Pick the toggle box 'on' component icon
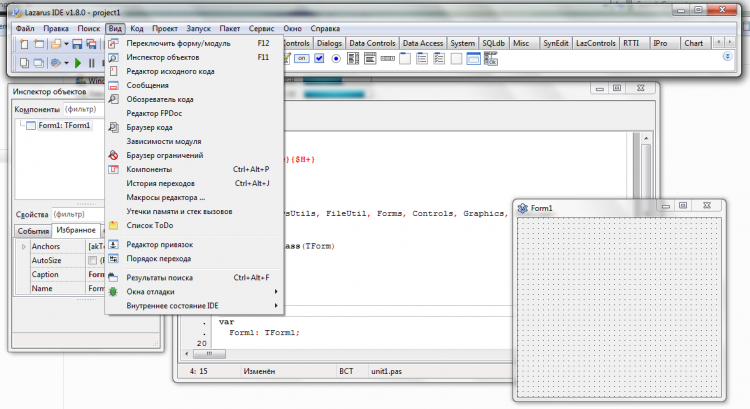Screen dimensions: 750x409 click(x=301, y=59)
